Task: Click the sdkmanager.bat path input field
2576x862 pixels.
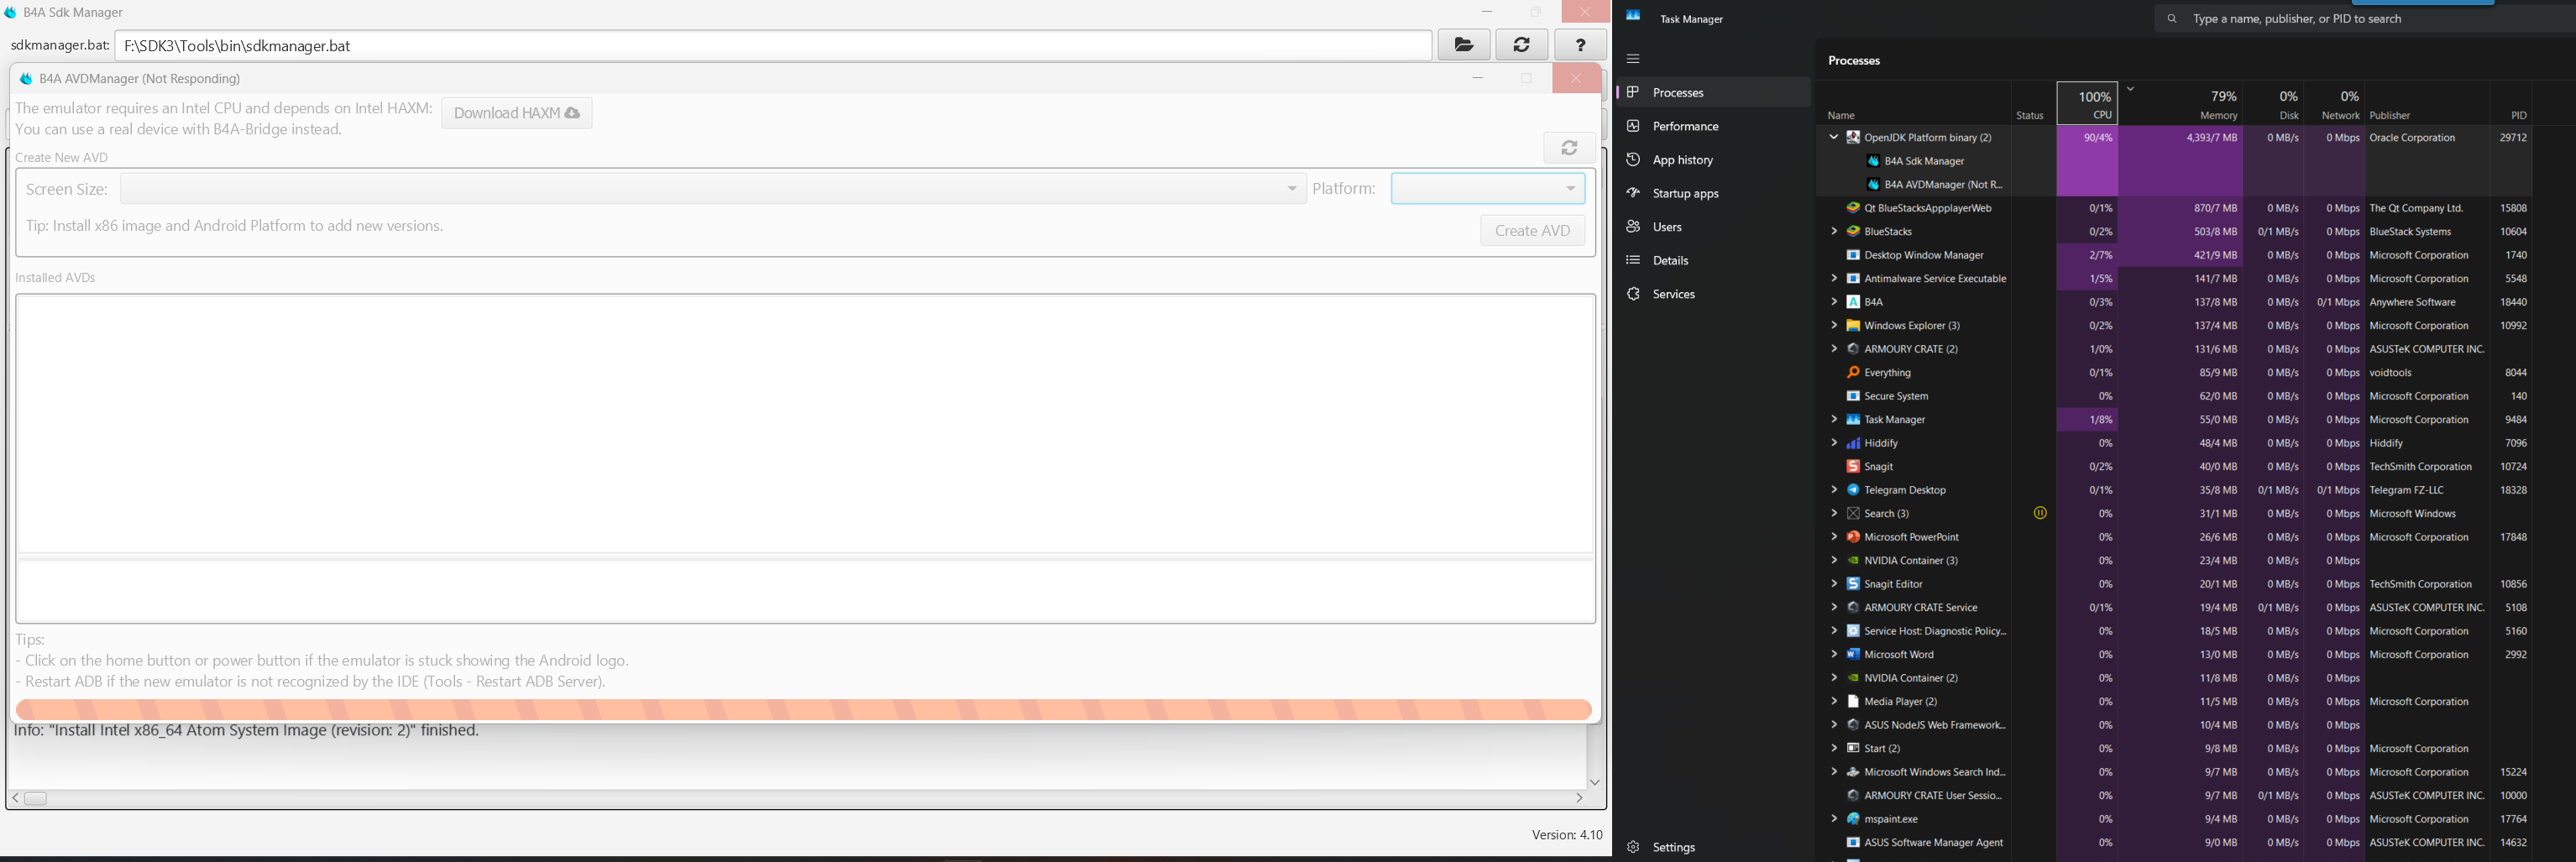Action: pyautogui.click(x=774, y=46)
